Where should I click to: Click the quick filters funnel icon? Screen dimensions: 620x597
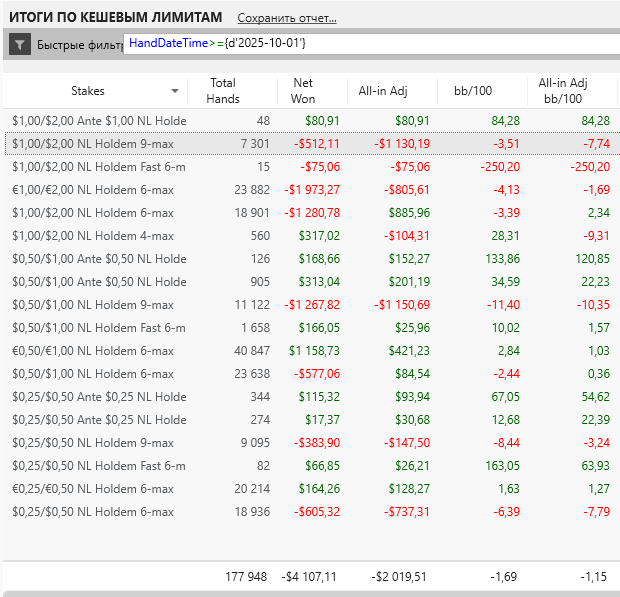(20, 44)
